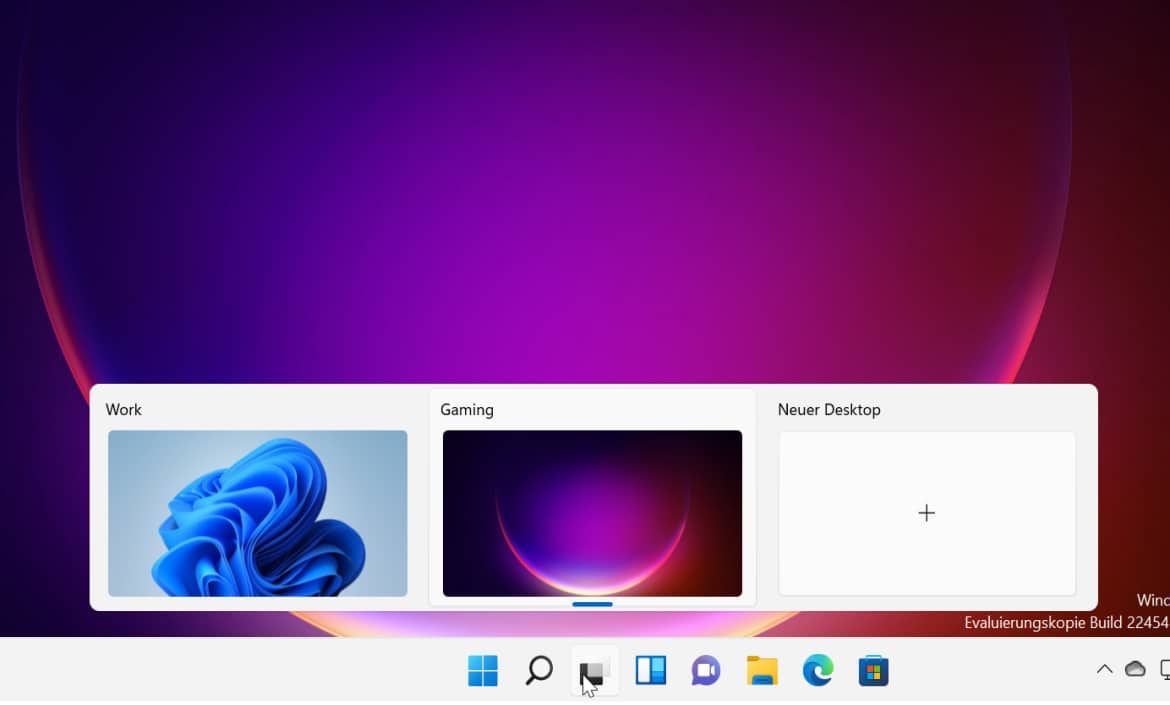Switch to the Work desktop thumbnail
Image resolution: width=1170 pixels, height=705 pixels.
click(x=258, y=513)
